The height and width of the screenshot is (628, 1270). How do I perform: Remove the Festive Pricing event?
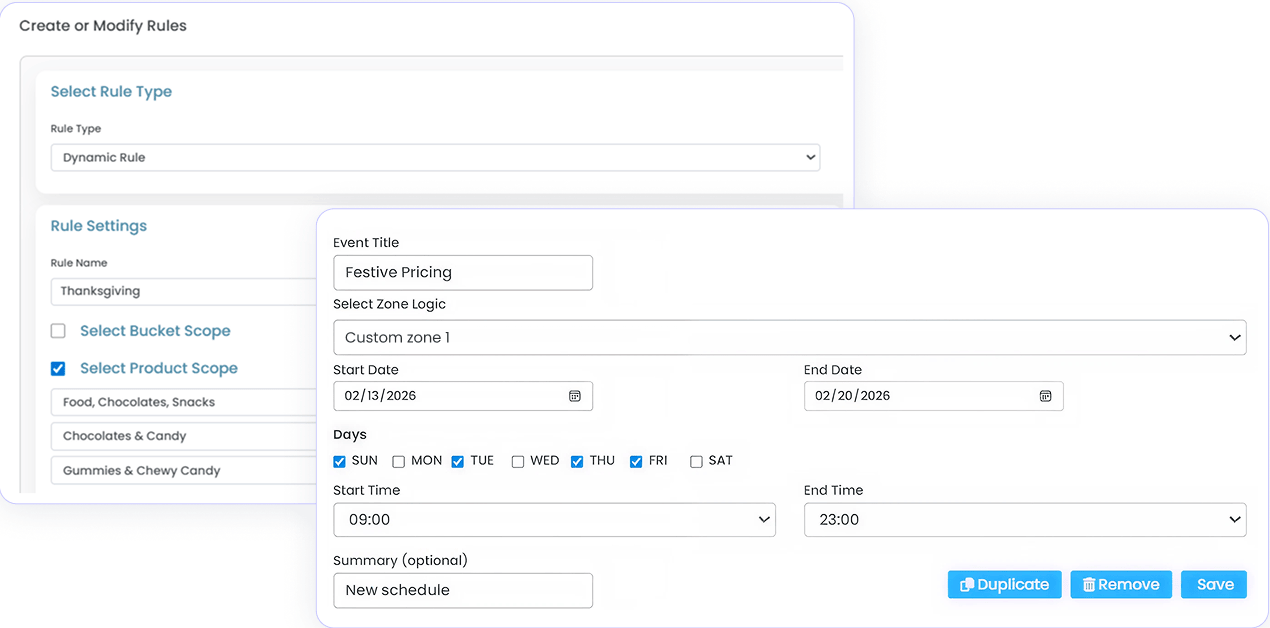point(1120,584)
